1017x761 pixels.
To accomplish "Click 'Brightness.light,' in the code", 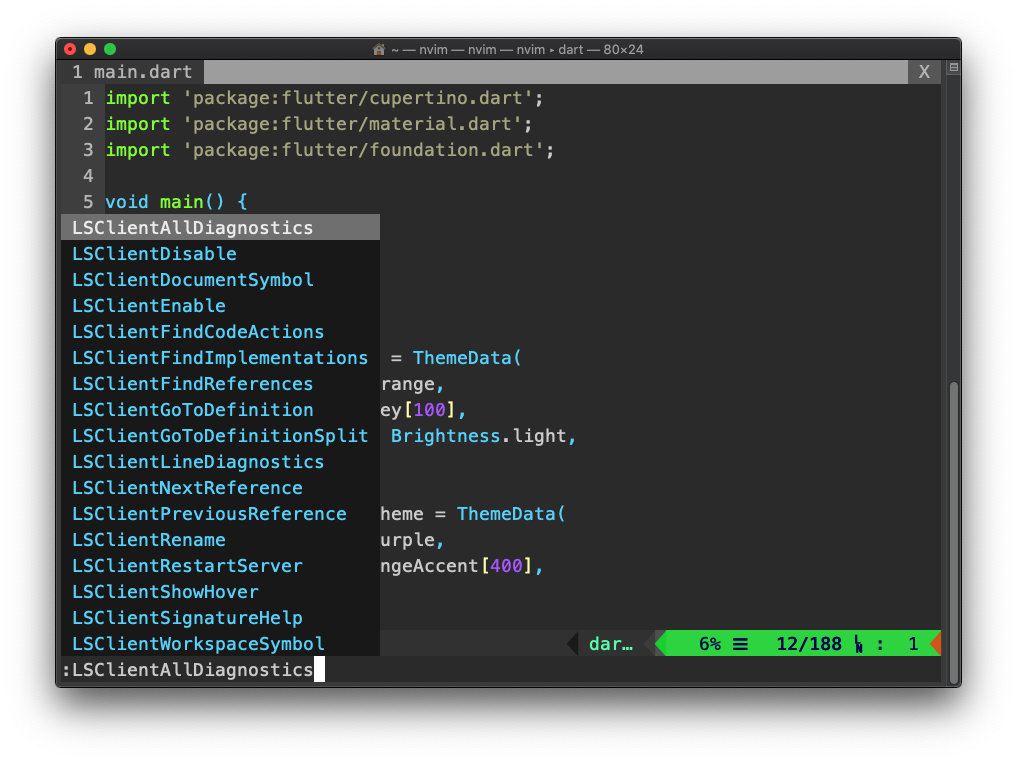I will [483, 435].
